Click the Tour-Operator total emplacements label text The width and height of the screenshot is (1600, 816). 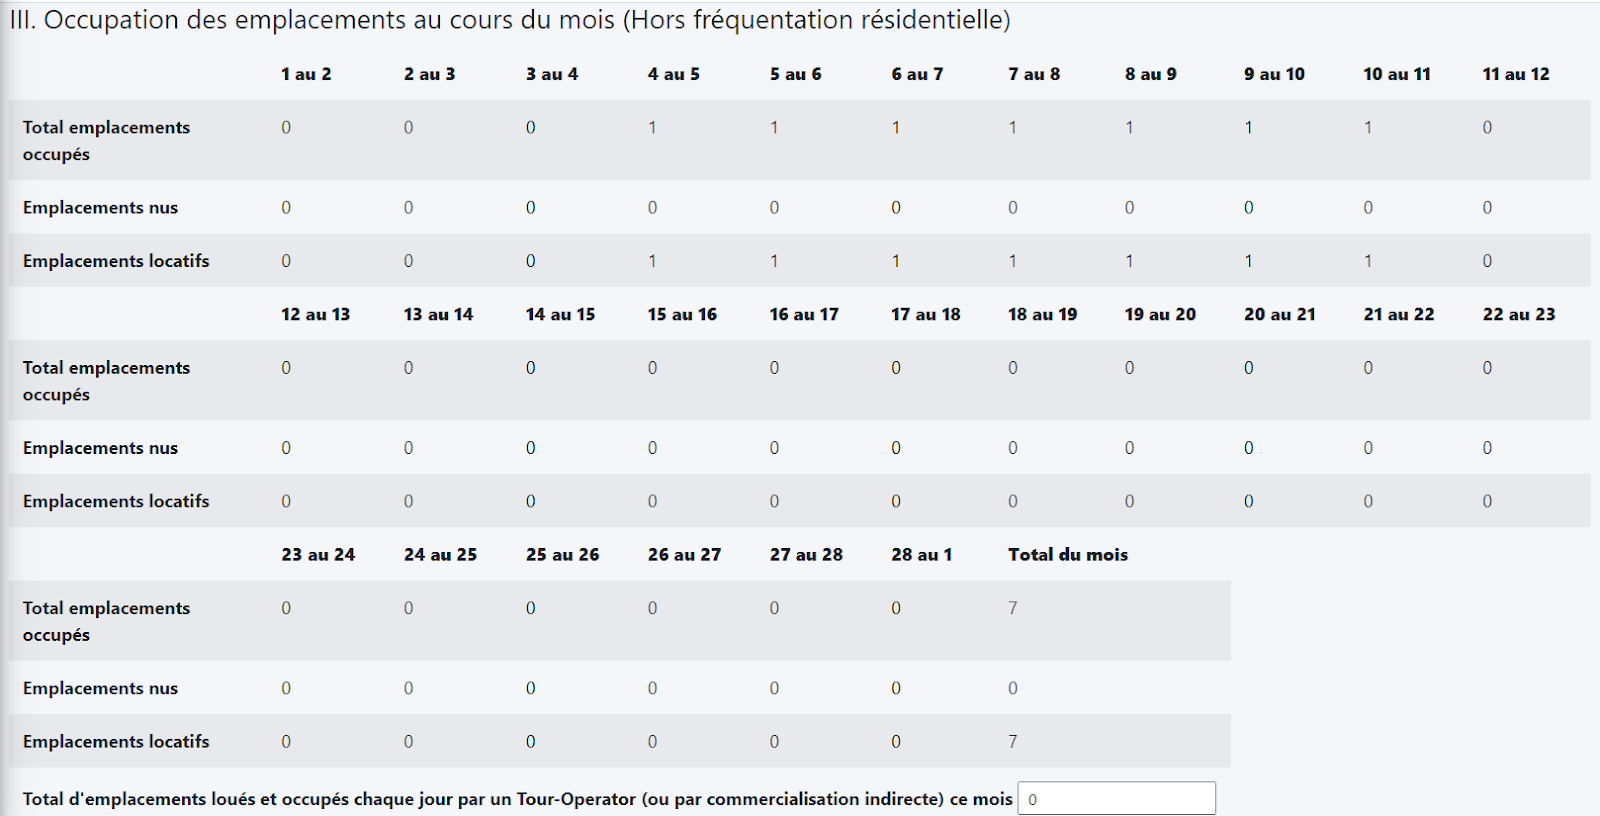pos(517,799)
